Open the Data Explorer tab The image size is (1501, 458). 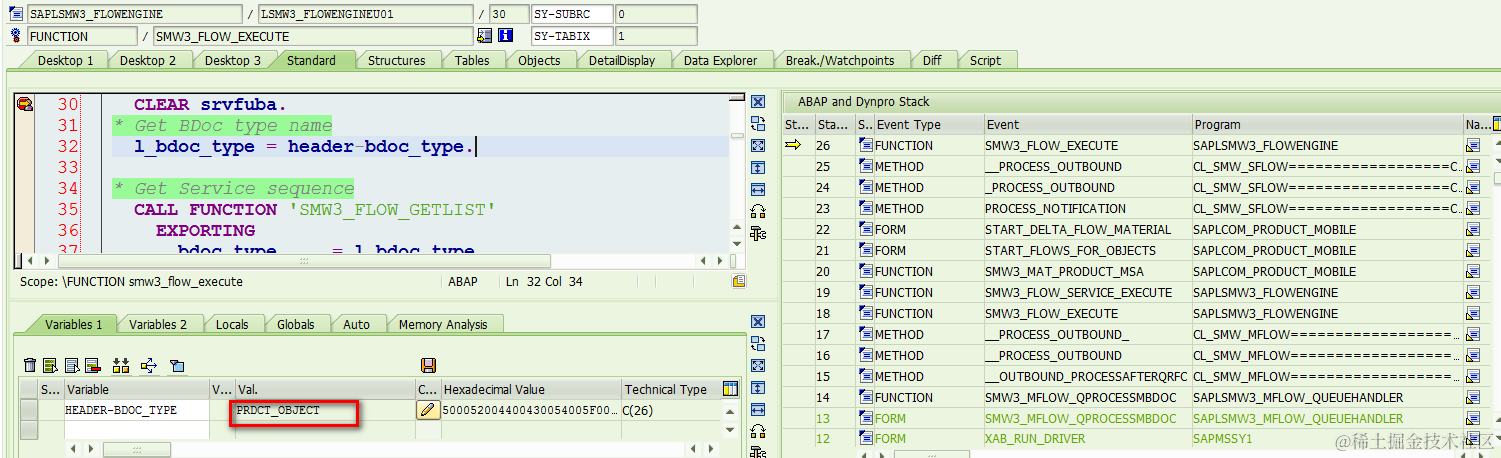coord(720,60)
